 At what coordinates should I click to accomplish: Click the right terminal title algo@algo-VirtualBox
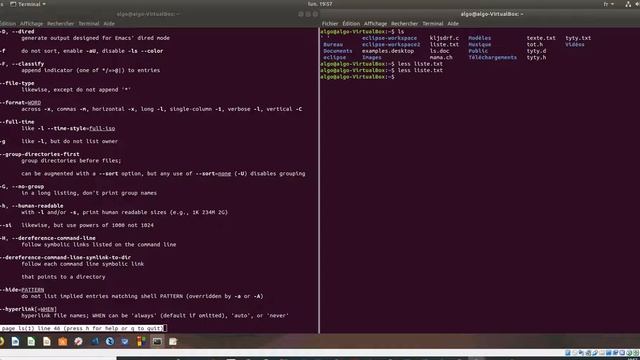tap(492, 14)
